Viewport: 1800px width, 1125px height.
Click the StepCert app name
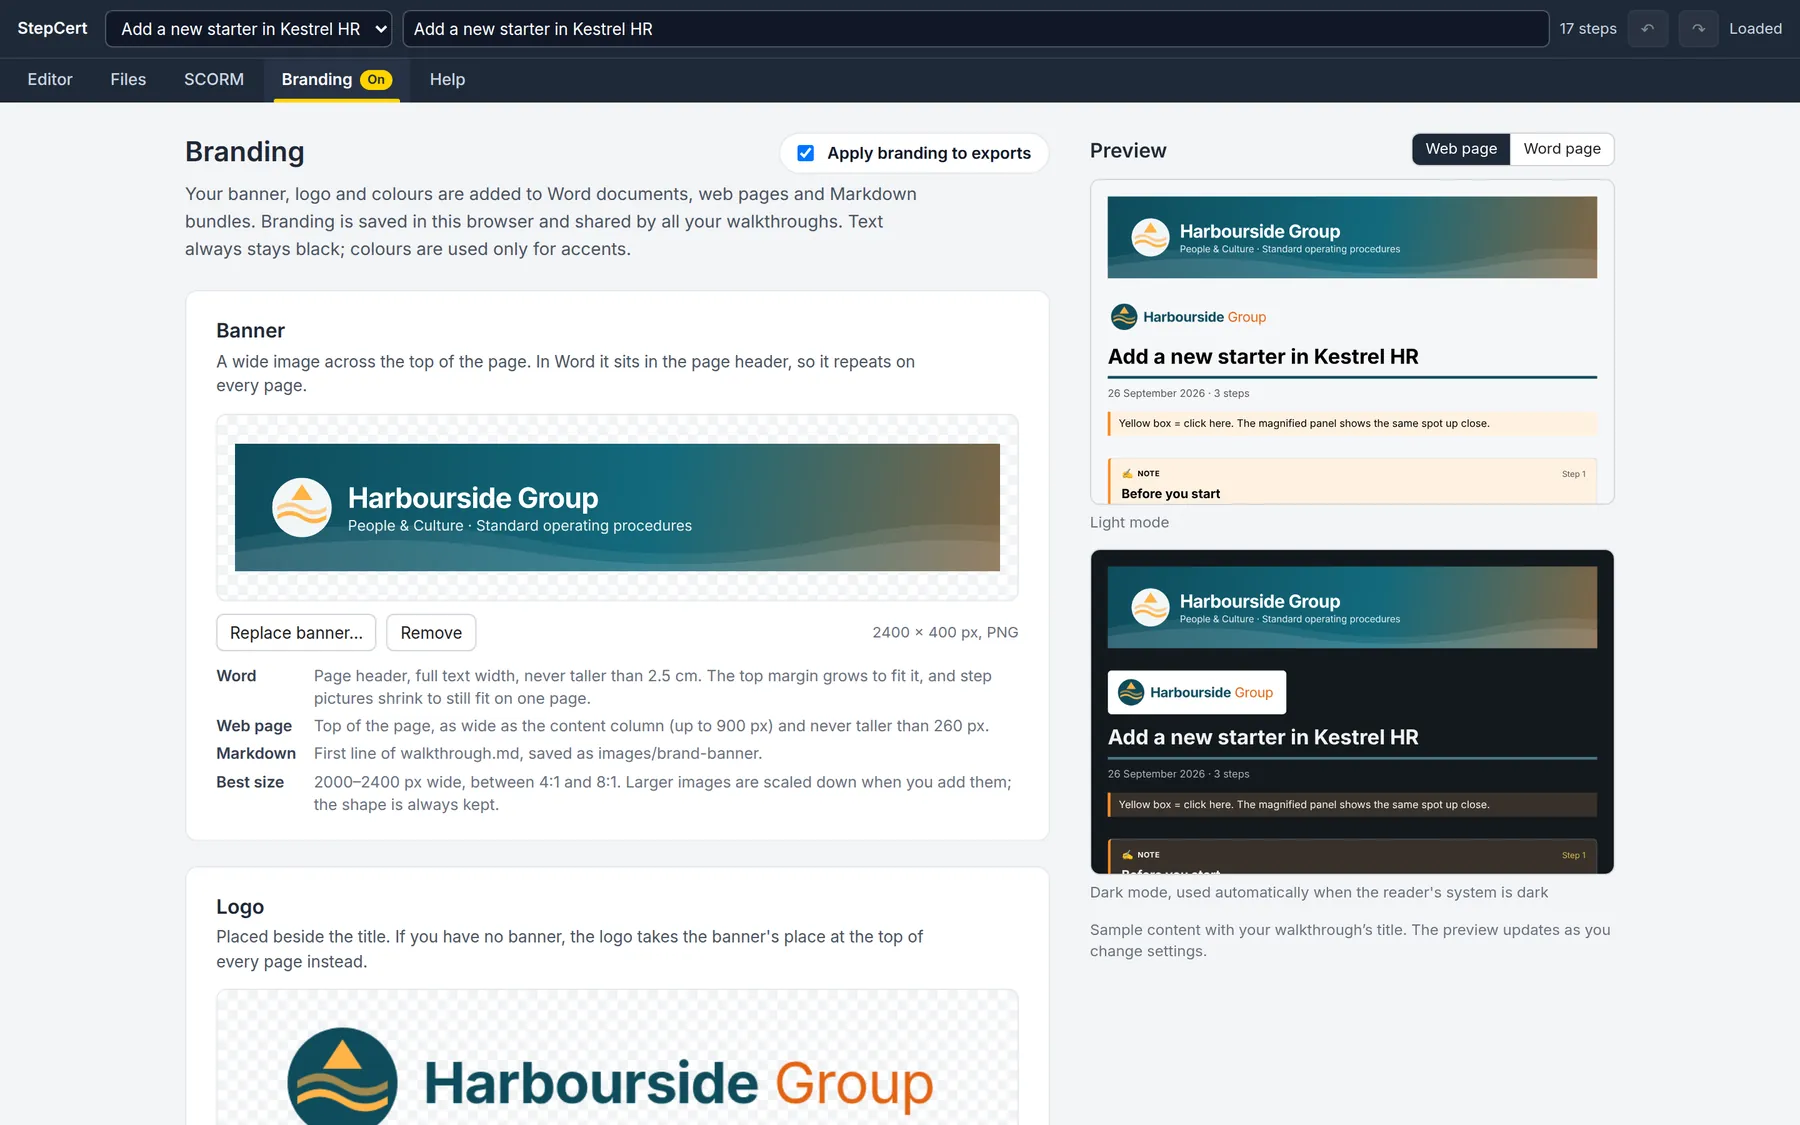(52, 29)
